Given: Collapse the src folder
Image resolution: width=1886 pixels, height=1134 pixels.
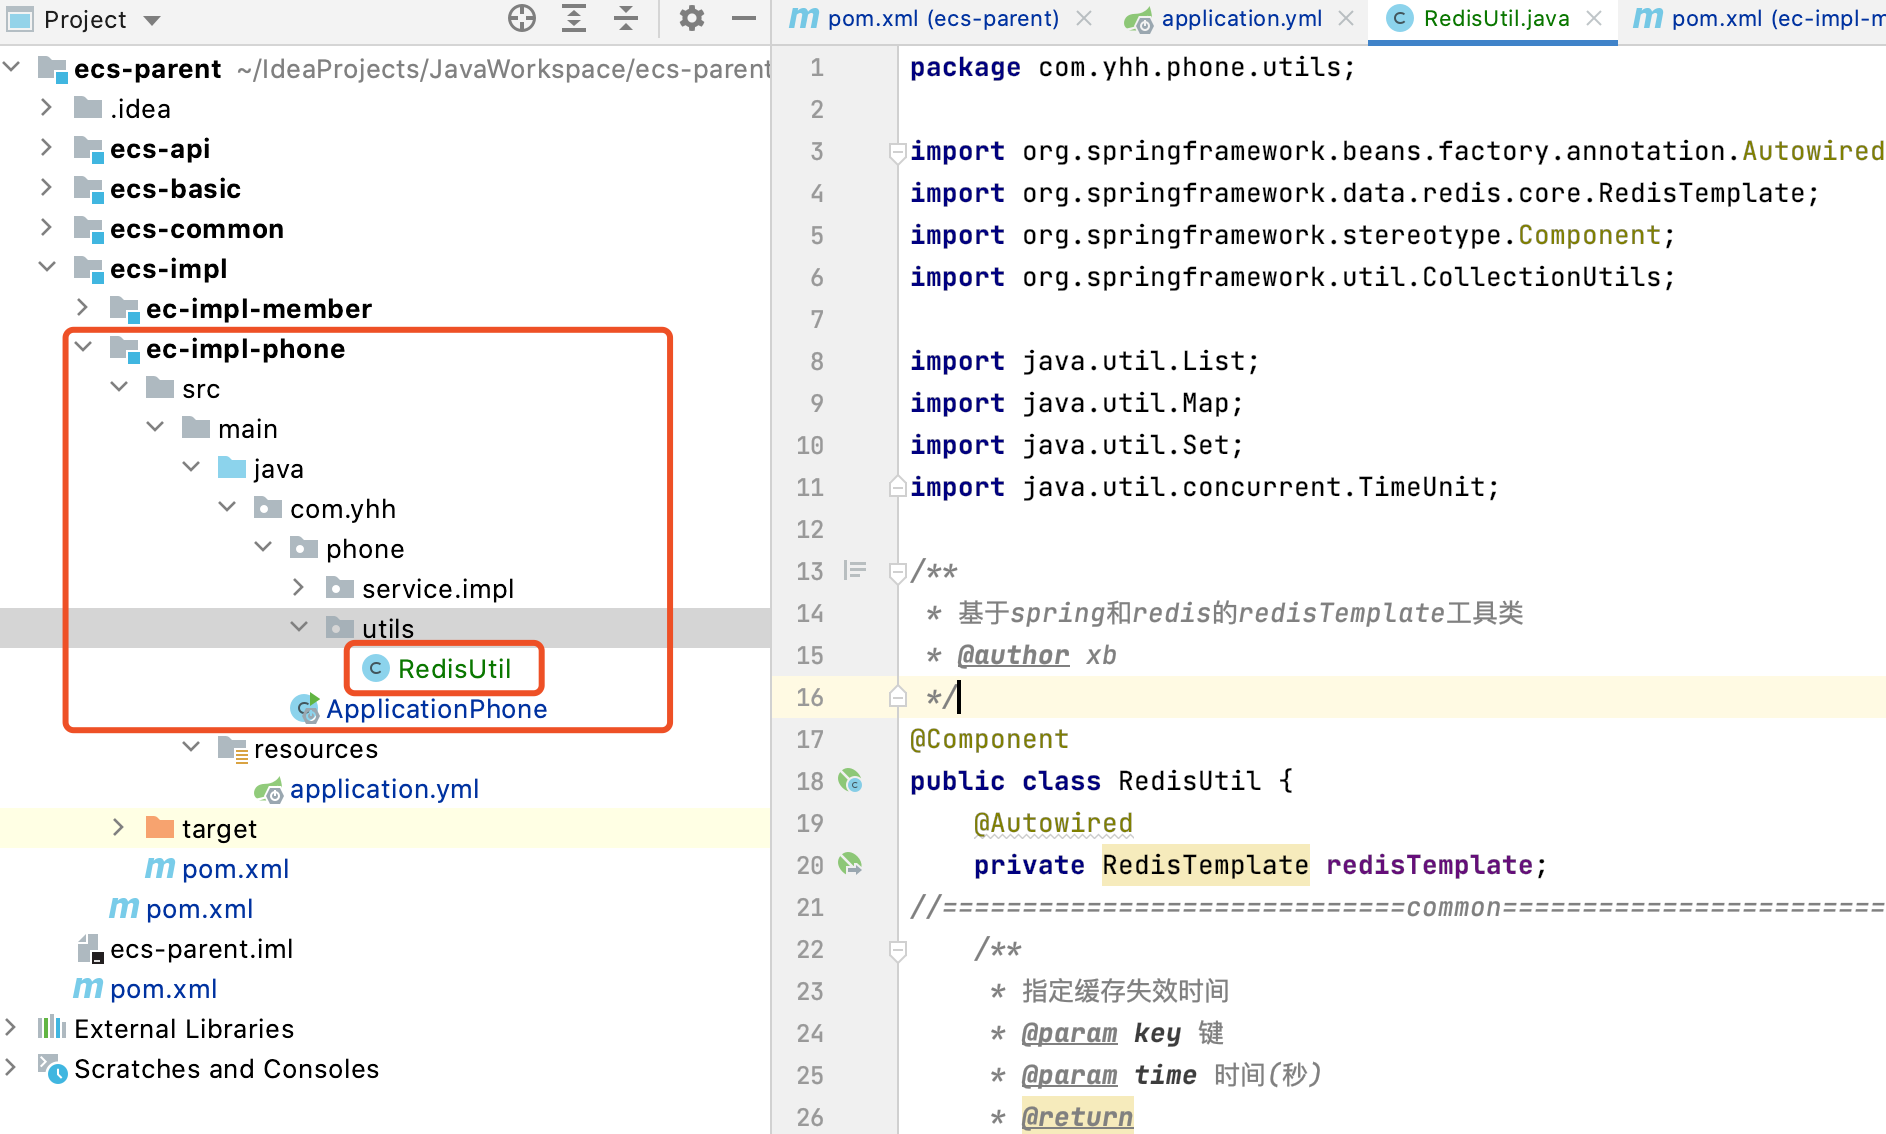Looking at the screenshot, I should tap(119, 387).
